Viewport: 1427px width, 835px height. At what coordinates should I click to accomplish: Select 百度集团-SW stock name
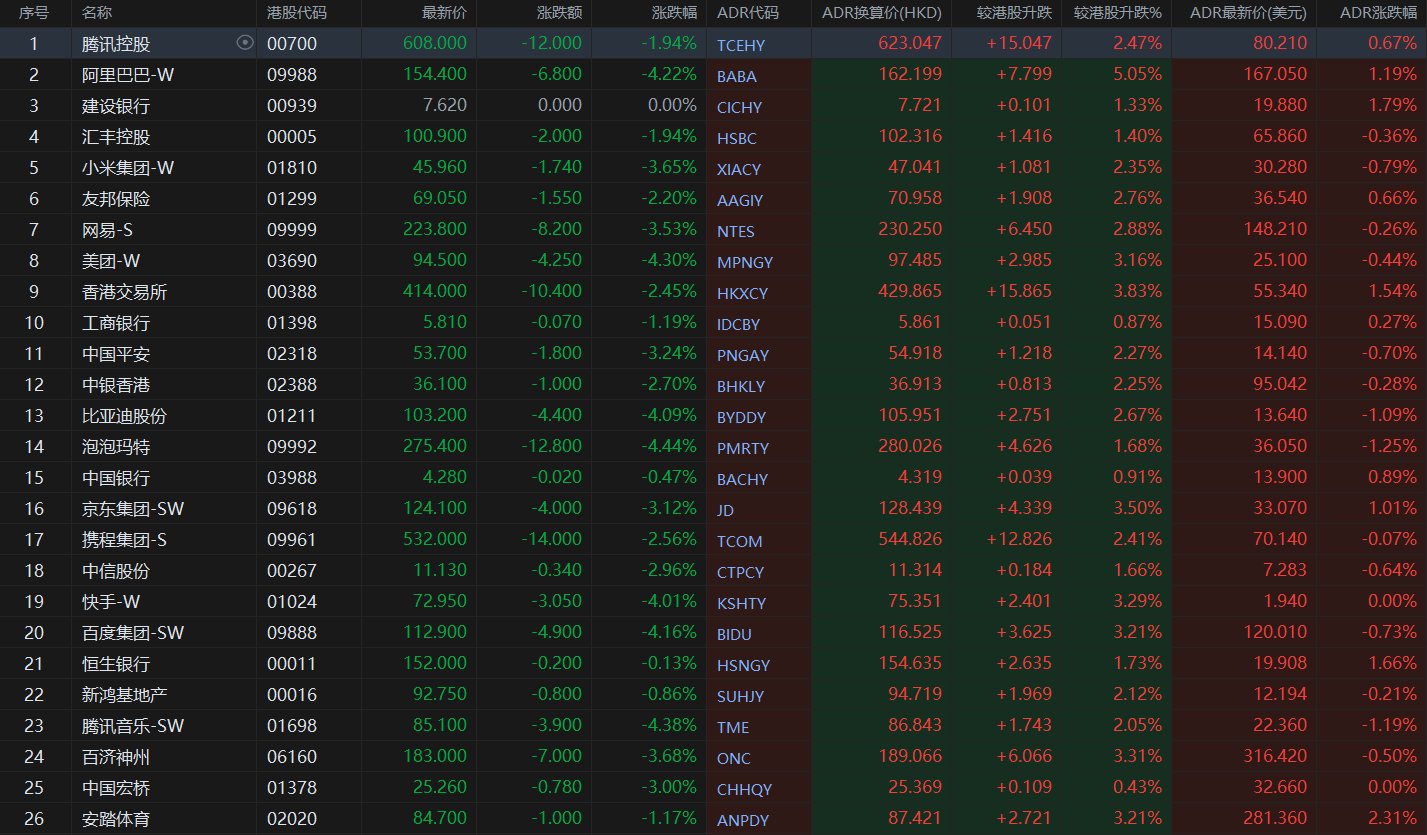(133, 633)
